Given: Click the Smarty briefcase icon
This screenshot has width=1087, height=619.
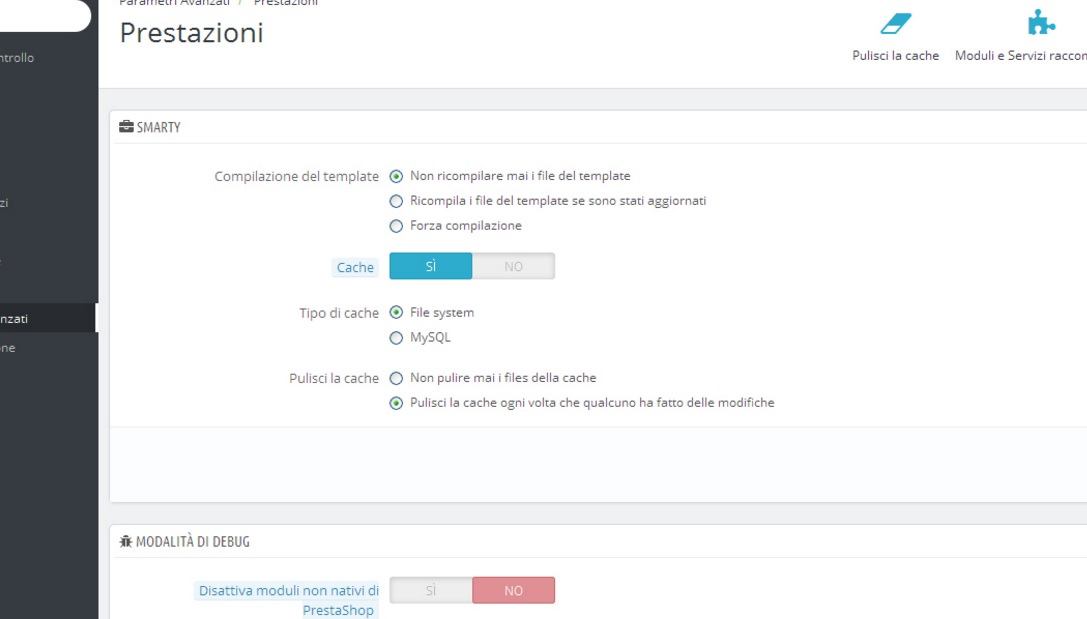Looking at the screenshot, I should click(x=126, y=127).
